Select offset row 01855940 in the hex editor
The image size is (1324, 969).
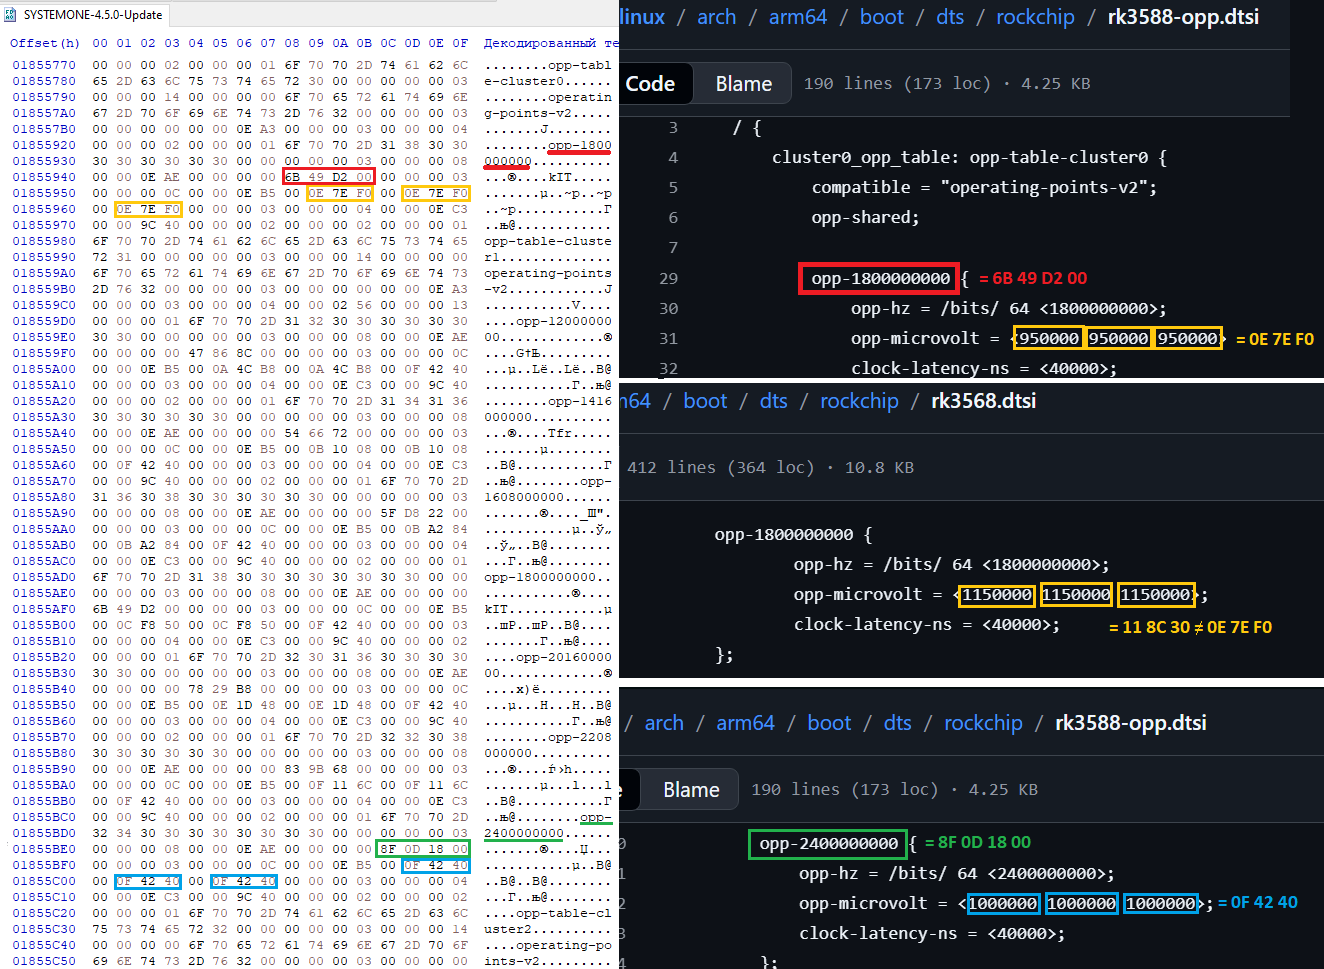pyautogui.click(x=44, y=177)
